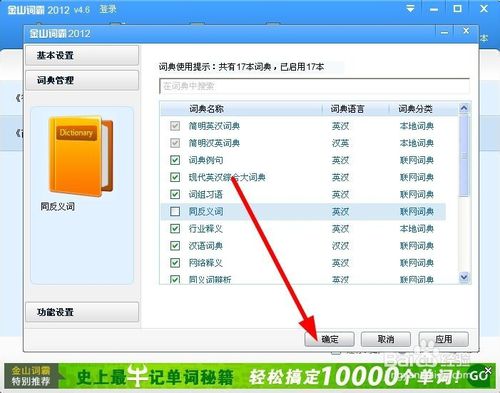Minimize the 金山词霸2012 settings dialog
Screen dimensions: 500x393
click(x=444, y=33)
